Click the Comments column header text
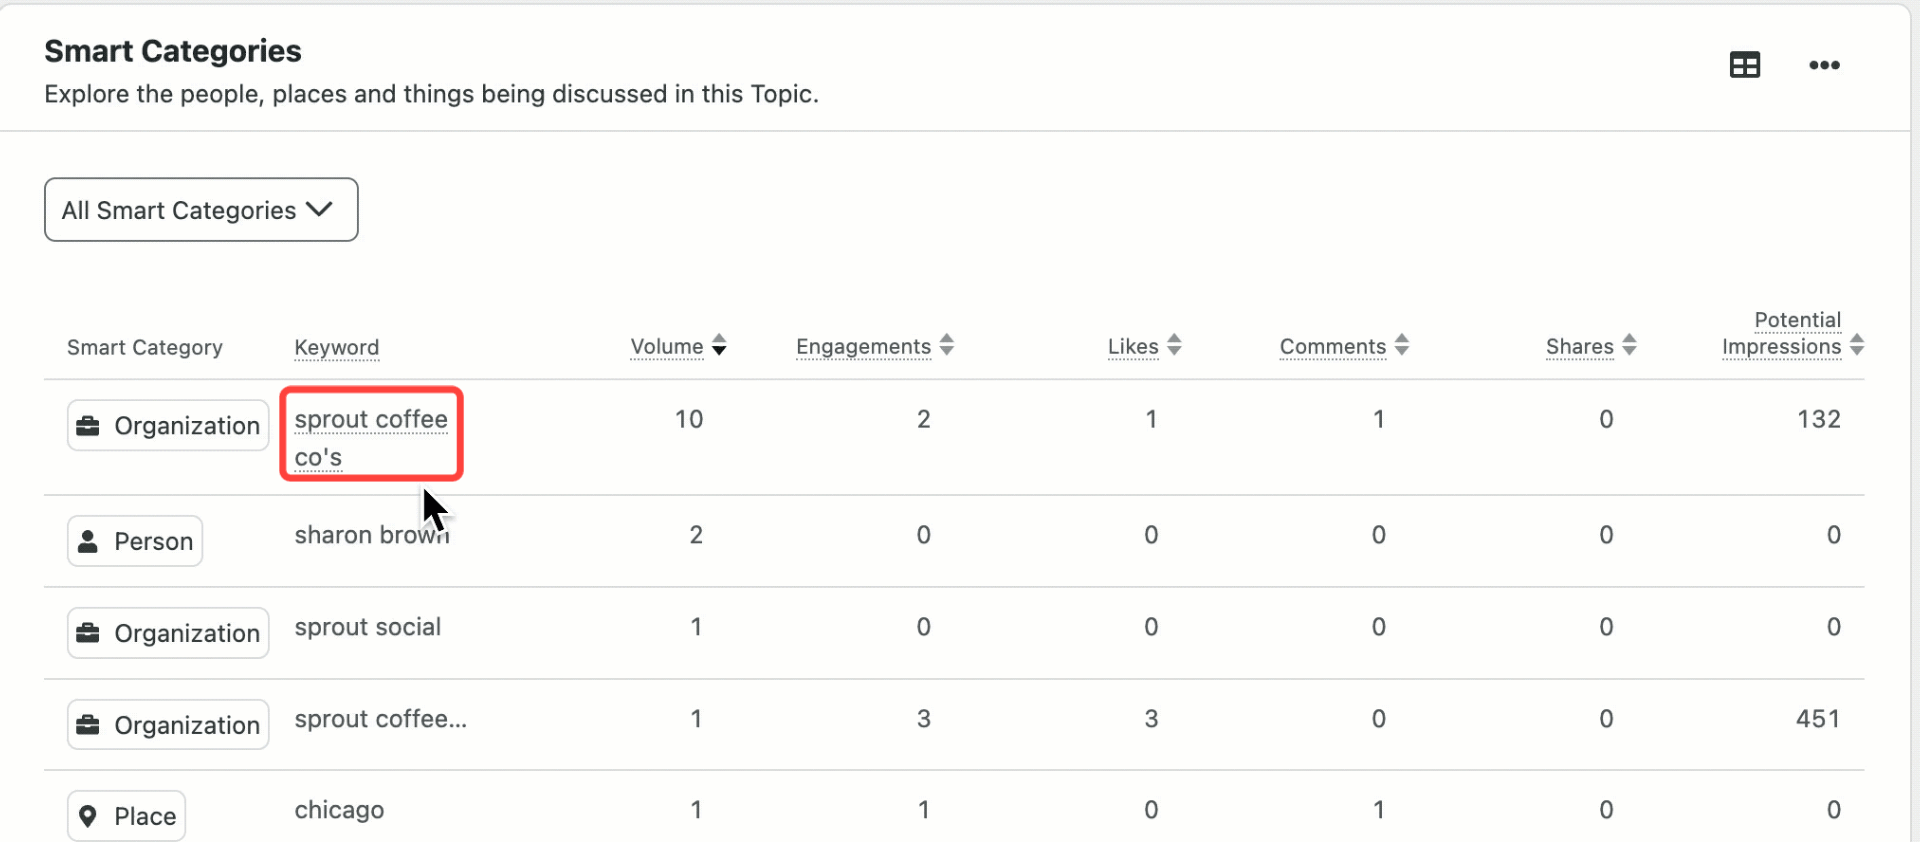Screen dimensions: 1920x842 point(1333,346)
